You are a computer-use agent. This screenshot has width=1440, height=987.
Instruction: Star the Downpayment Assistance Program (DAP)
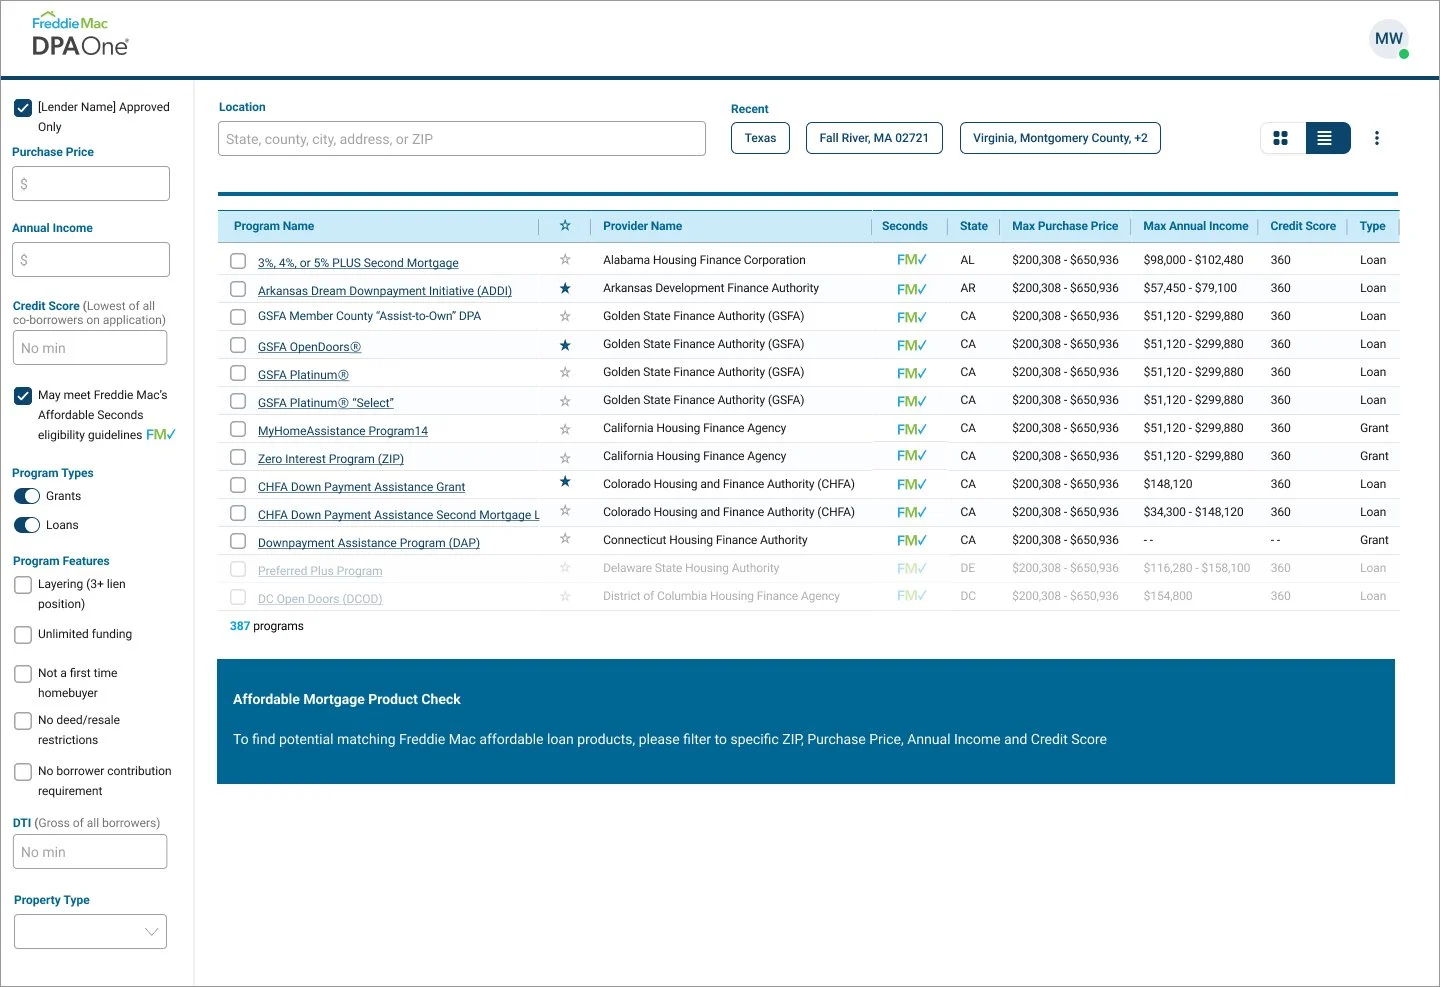[565, 539]
